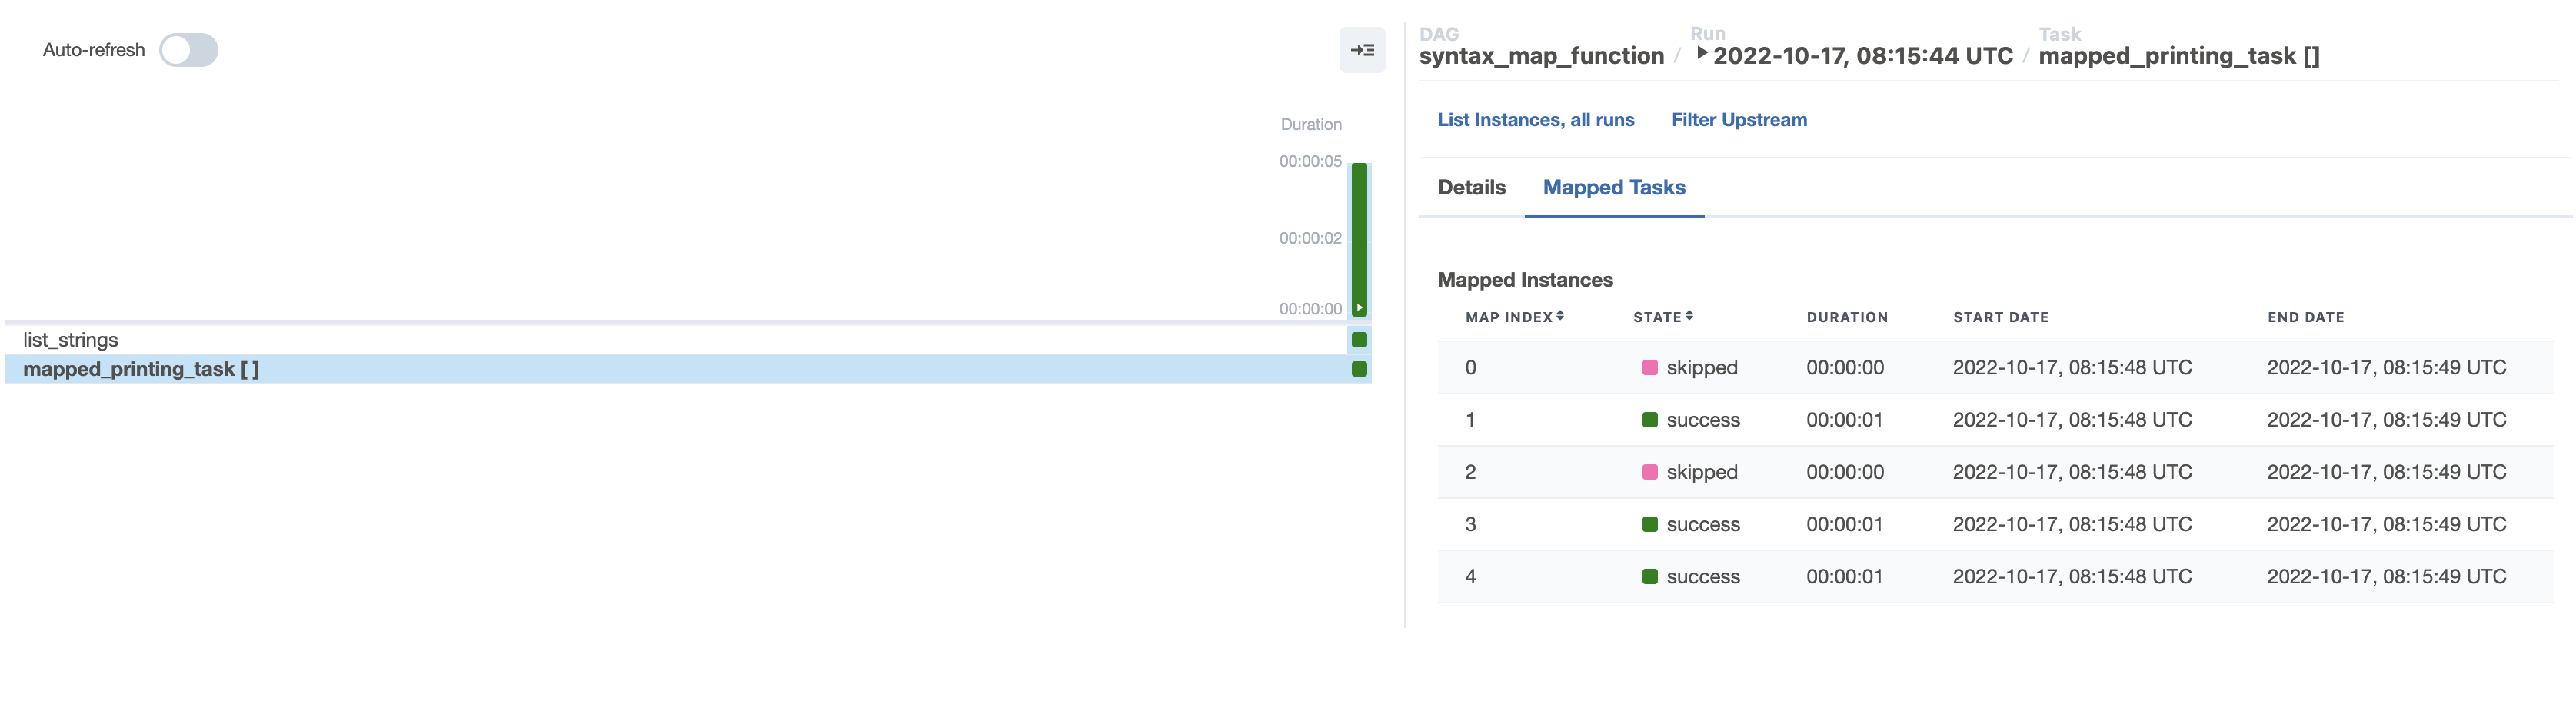
Task: Switch to the Details tab
Action: pos(1470,187)
